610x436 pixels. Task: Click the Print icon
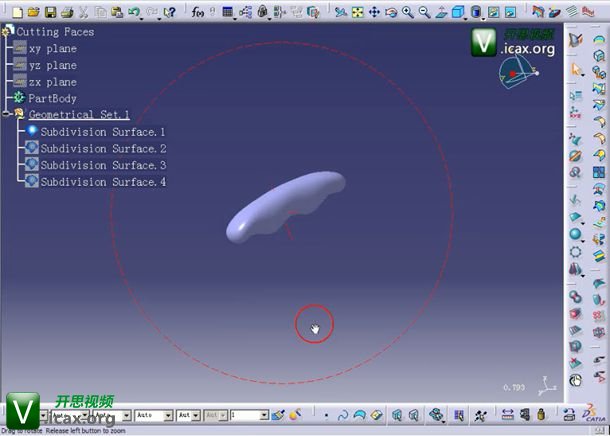(66, 13)
